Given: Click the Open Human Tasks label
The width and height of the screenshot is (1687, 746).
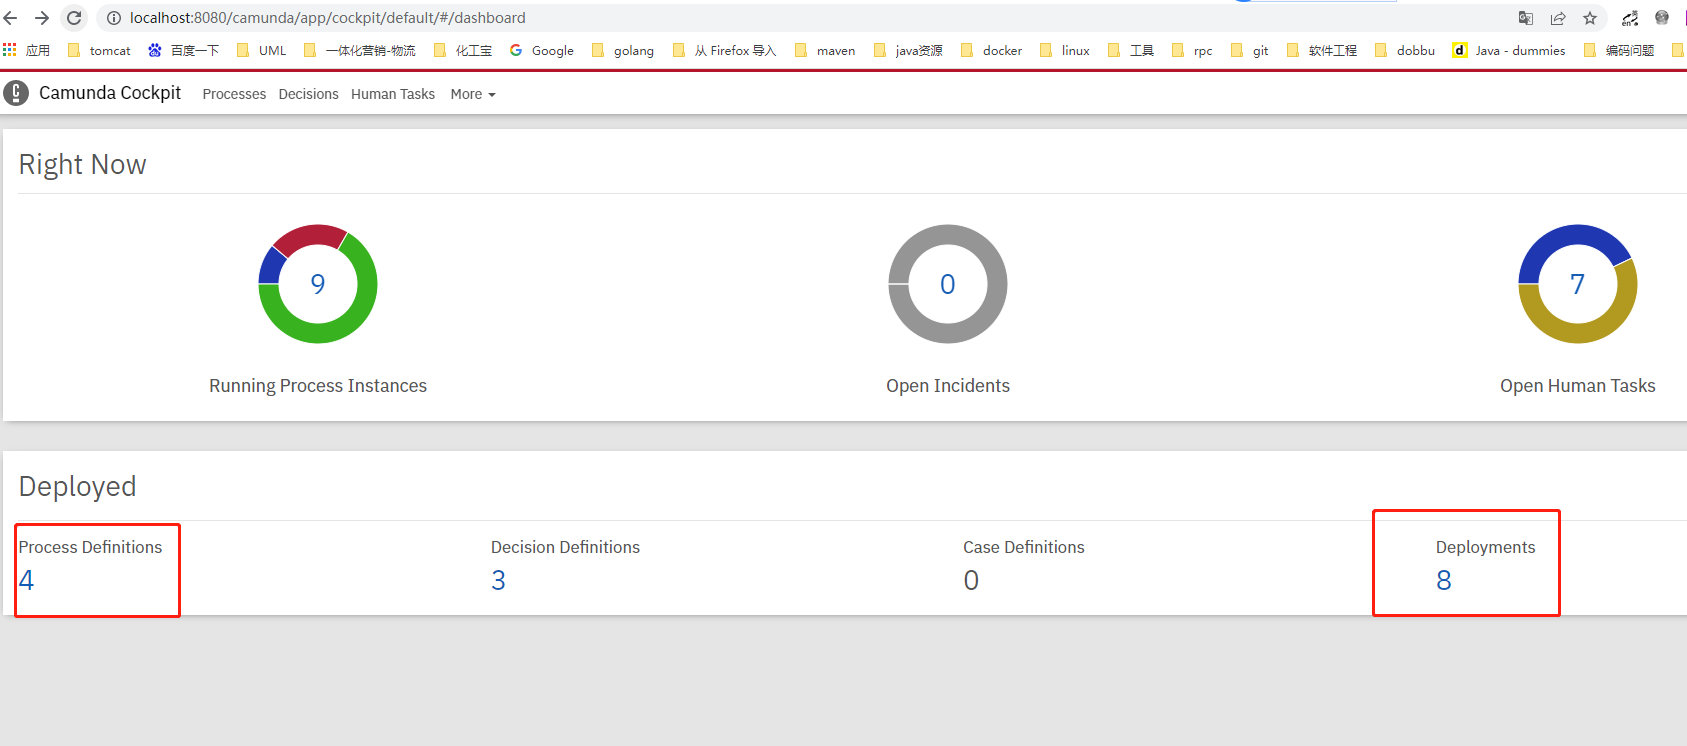Looking at the screenshot, I should pyautogui.click(x=1578, y=386).
